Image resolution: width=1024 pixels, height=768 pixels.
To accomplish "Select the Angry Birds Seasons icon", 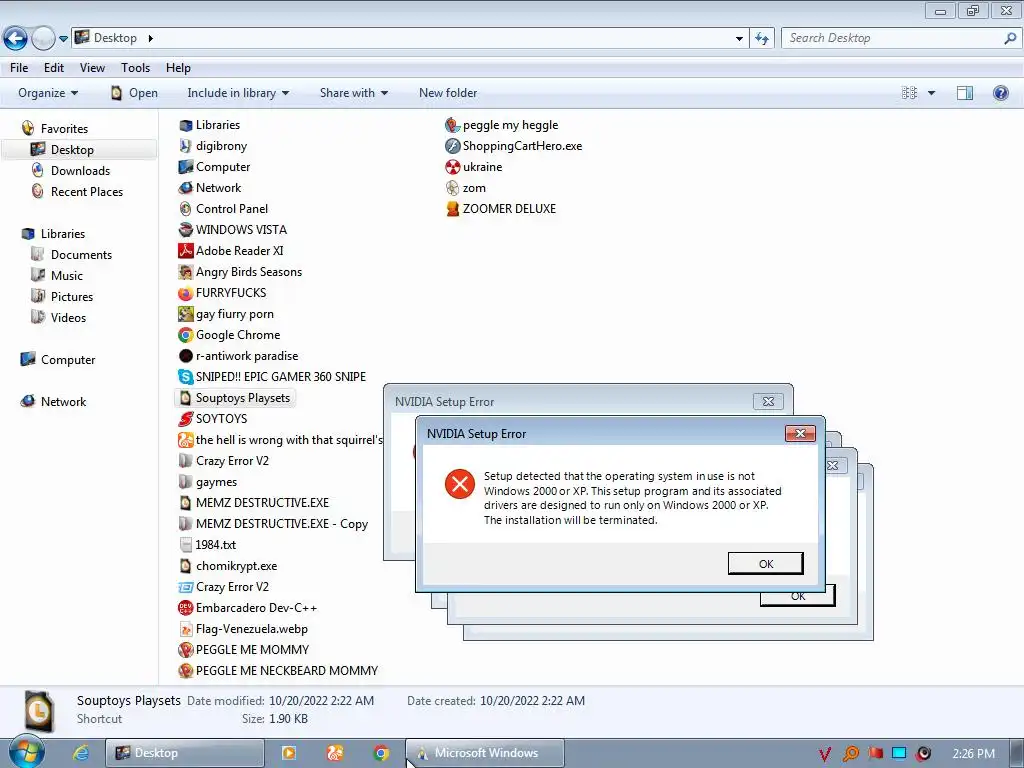I will click(x=185, y=272).
